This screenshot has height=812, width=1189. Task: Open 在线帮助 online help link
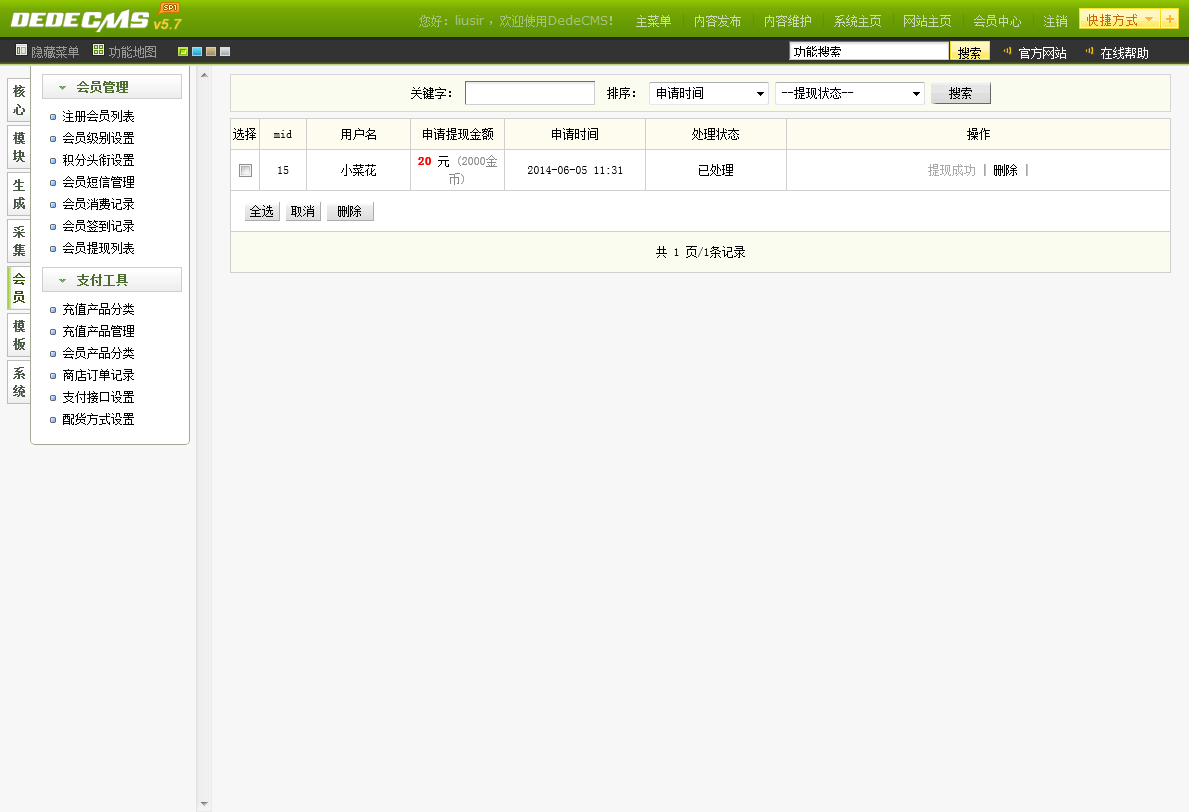click(x=1124, y=53)
